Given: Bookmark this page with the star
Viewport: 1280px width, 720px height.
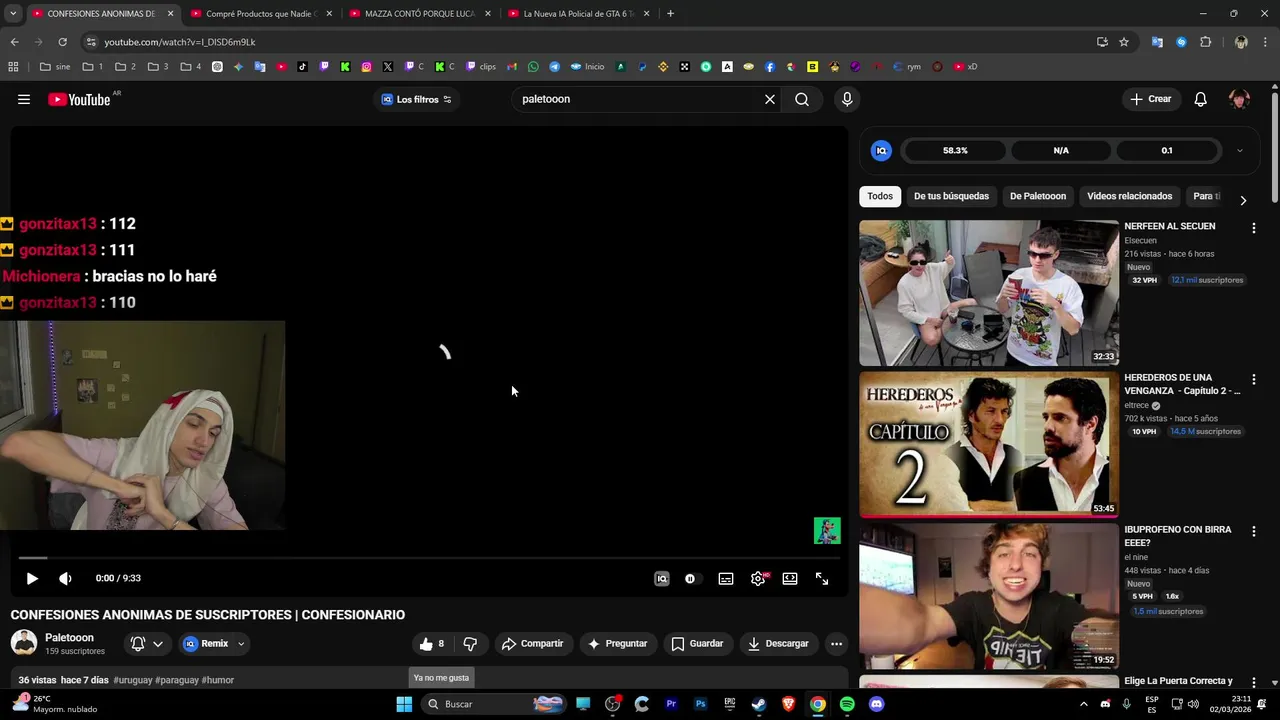Looking at the screenshot, I should point(1124,42).
